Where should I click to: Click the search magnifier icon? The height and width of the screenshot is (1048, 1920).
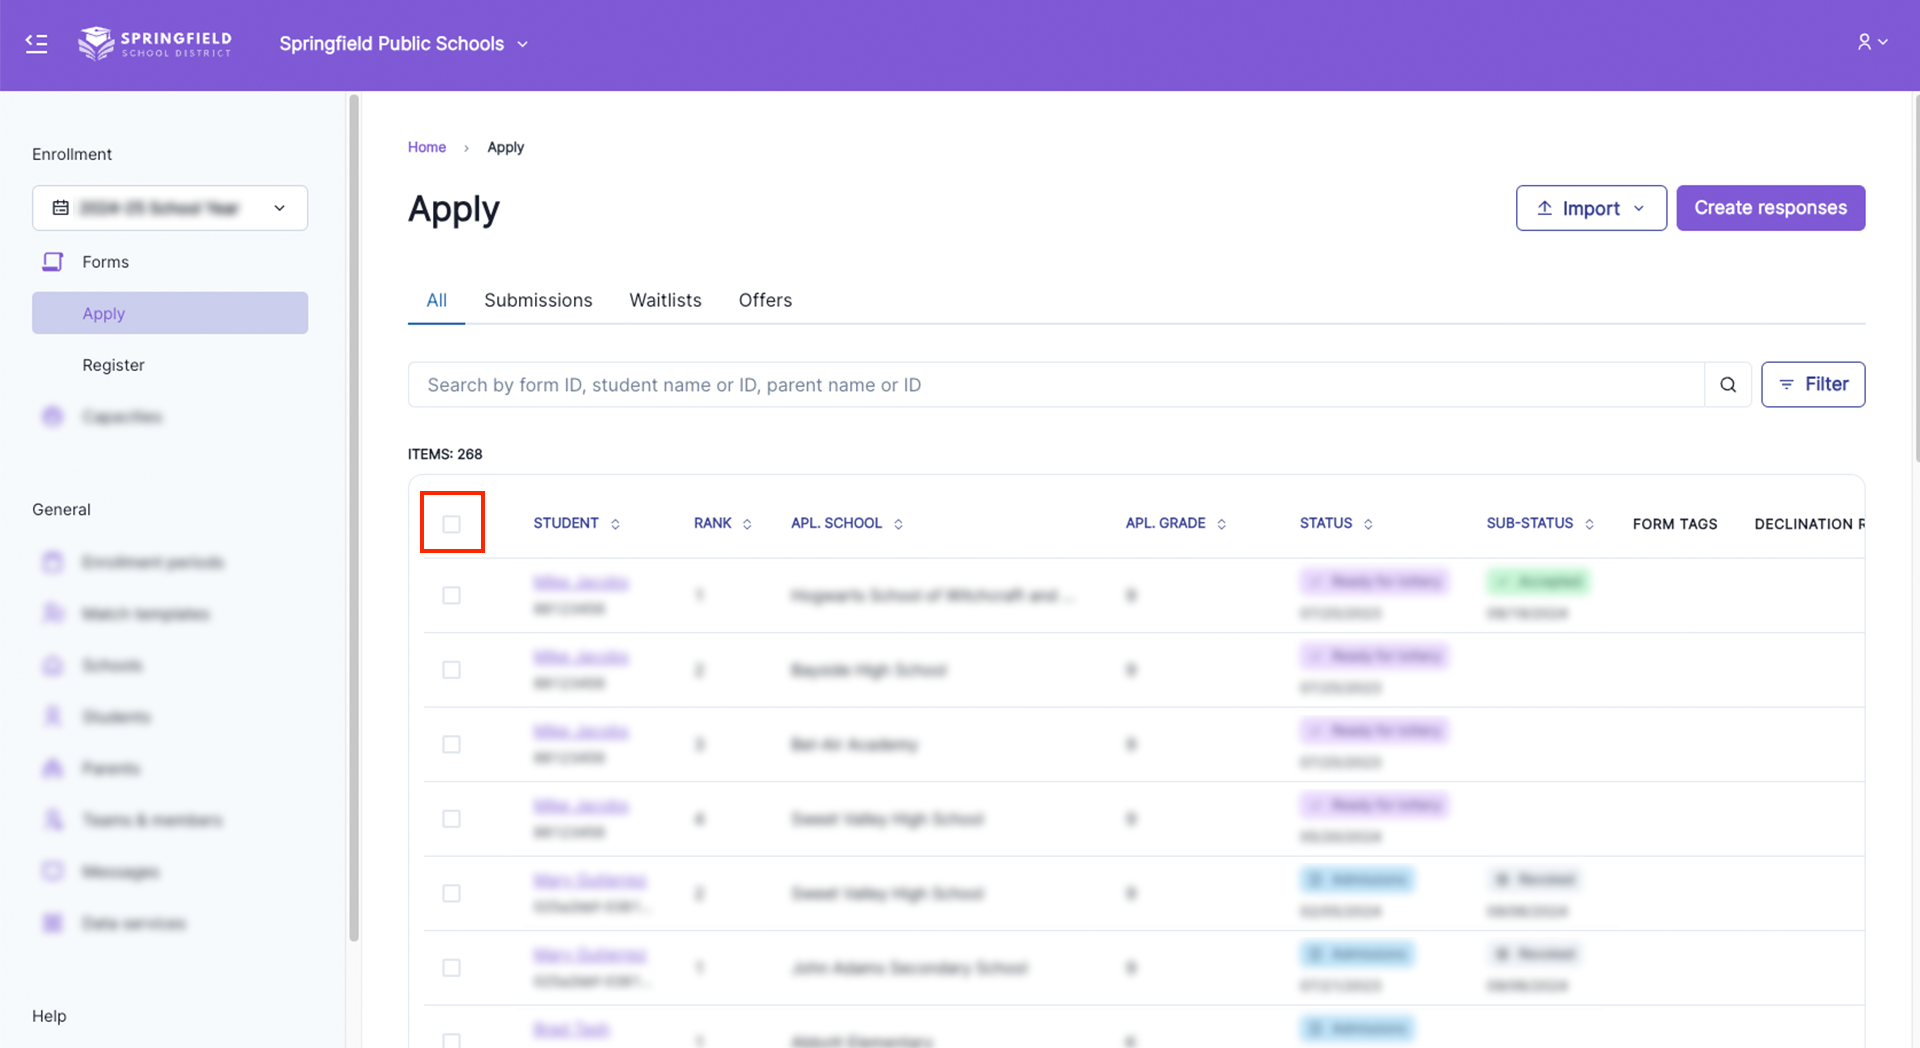pyautogui.click(x=1727, y=385)
